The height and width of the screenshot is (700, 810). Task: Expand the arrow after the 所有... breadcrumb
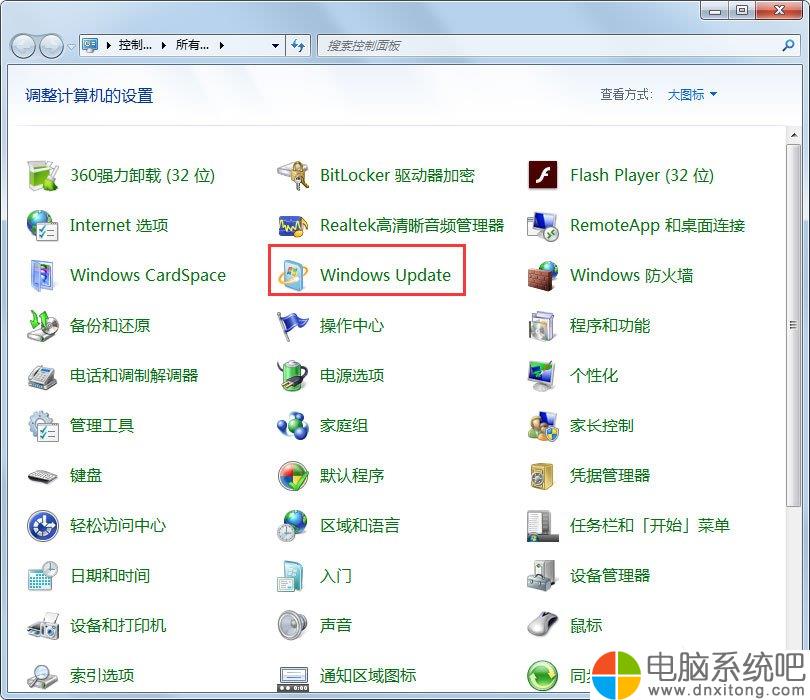(x=222, y=45)
